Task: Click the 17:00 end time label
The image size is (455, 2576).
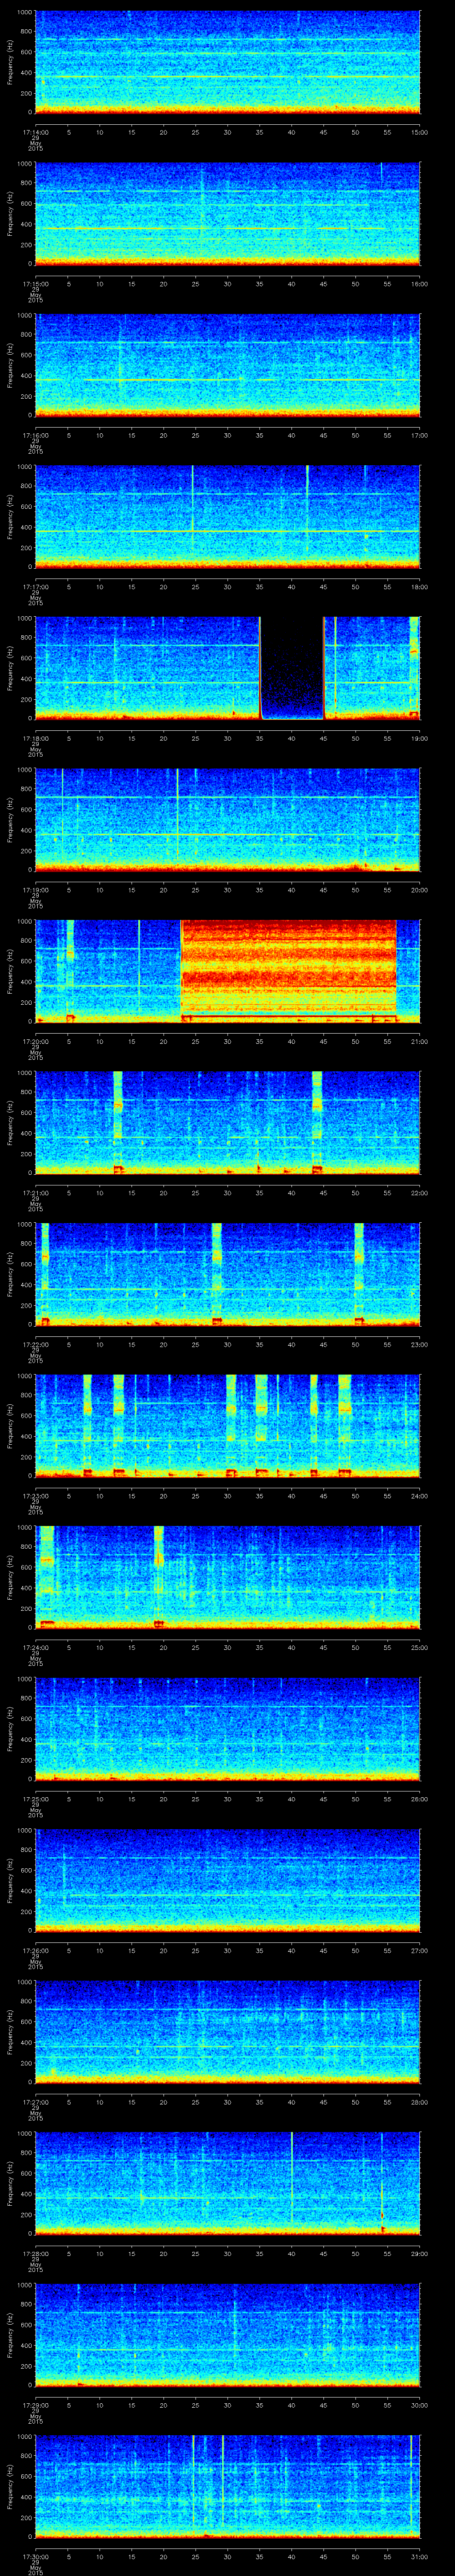Action: [x=419, y=435]
